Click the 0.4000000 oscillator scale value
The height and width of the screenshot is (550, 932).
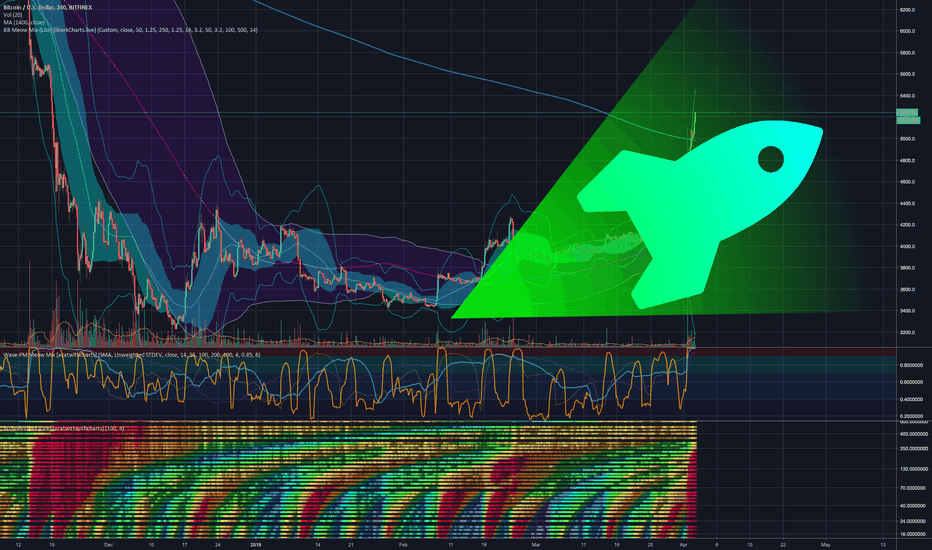[x=911, y=400]
